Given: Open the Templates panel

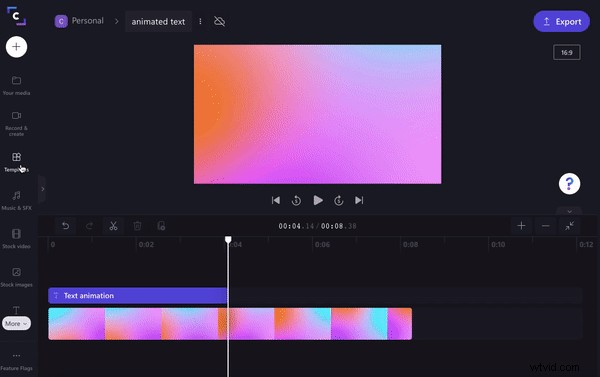Looking at the screenshot, I should coord(16,162).
